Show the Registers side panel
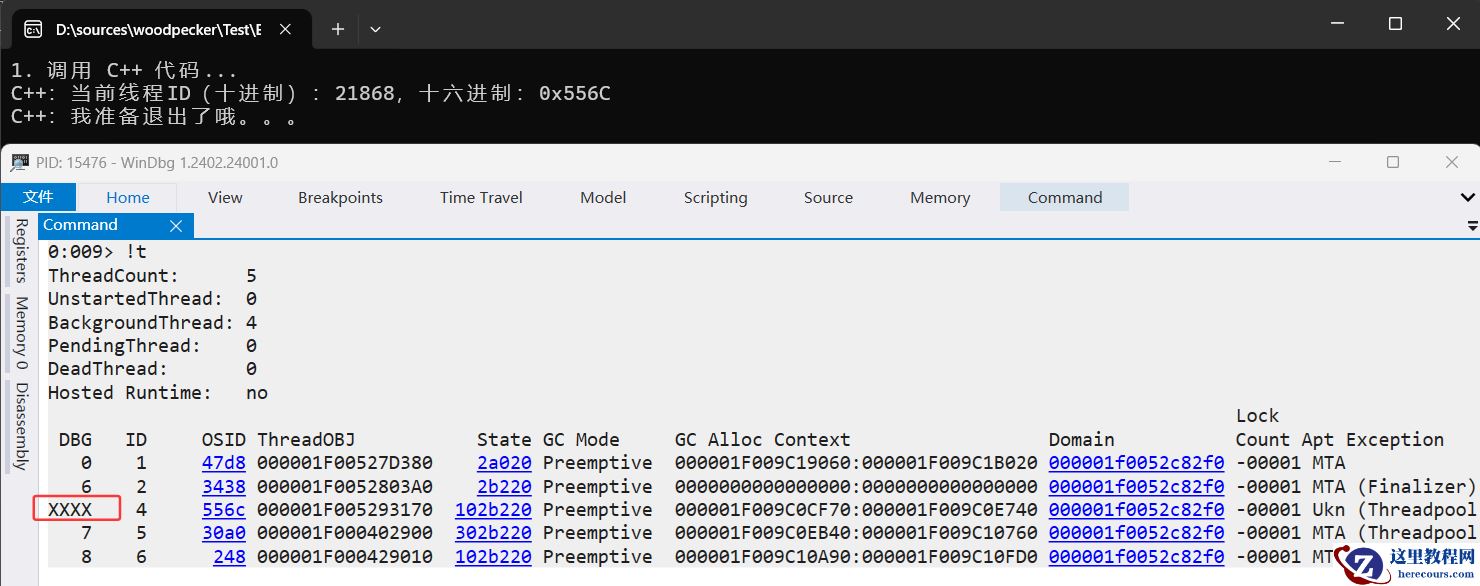 pos(21,251)
